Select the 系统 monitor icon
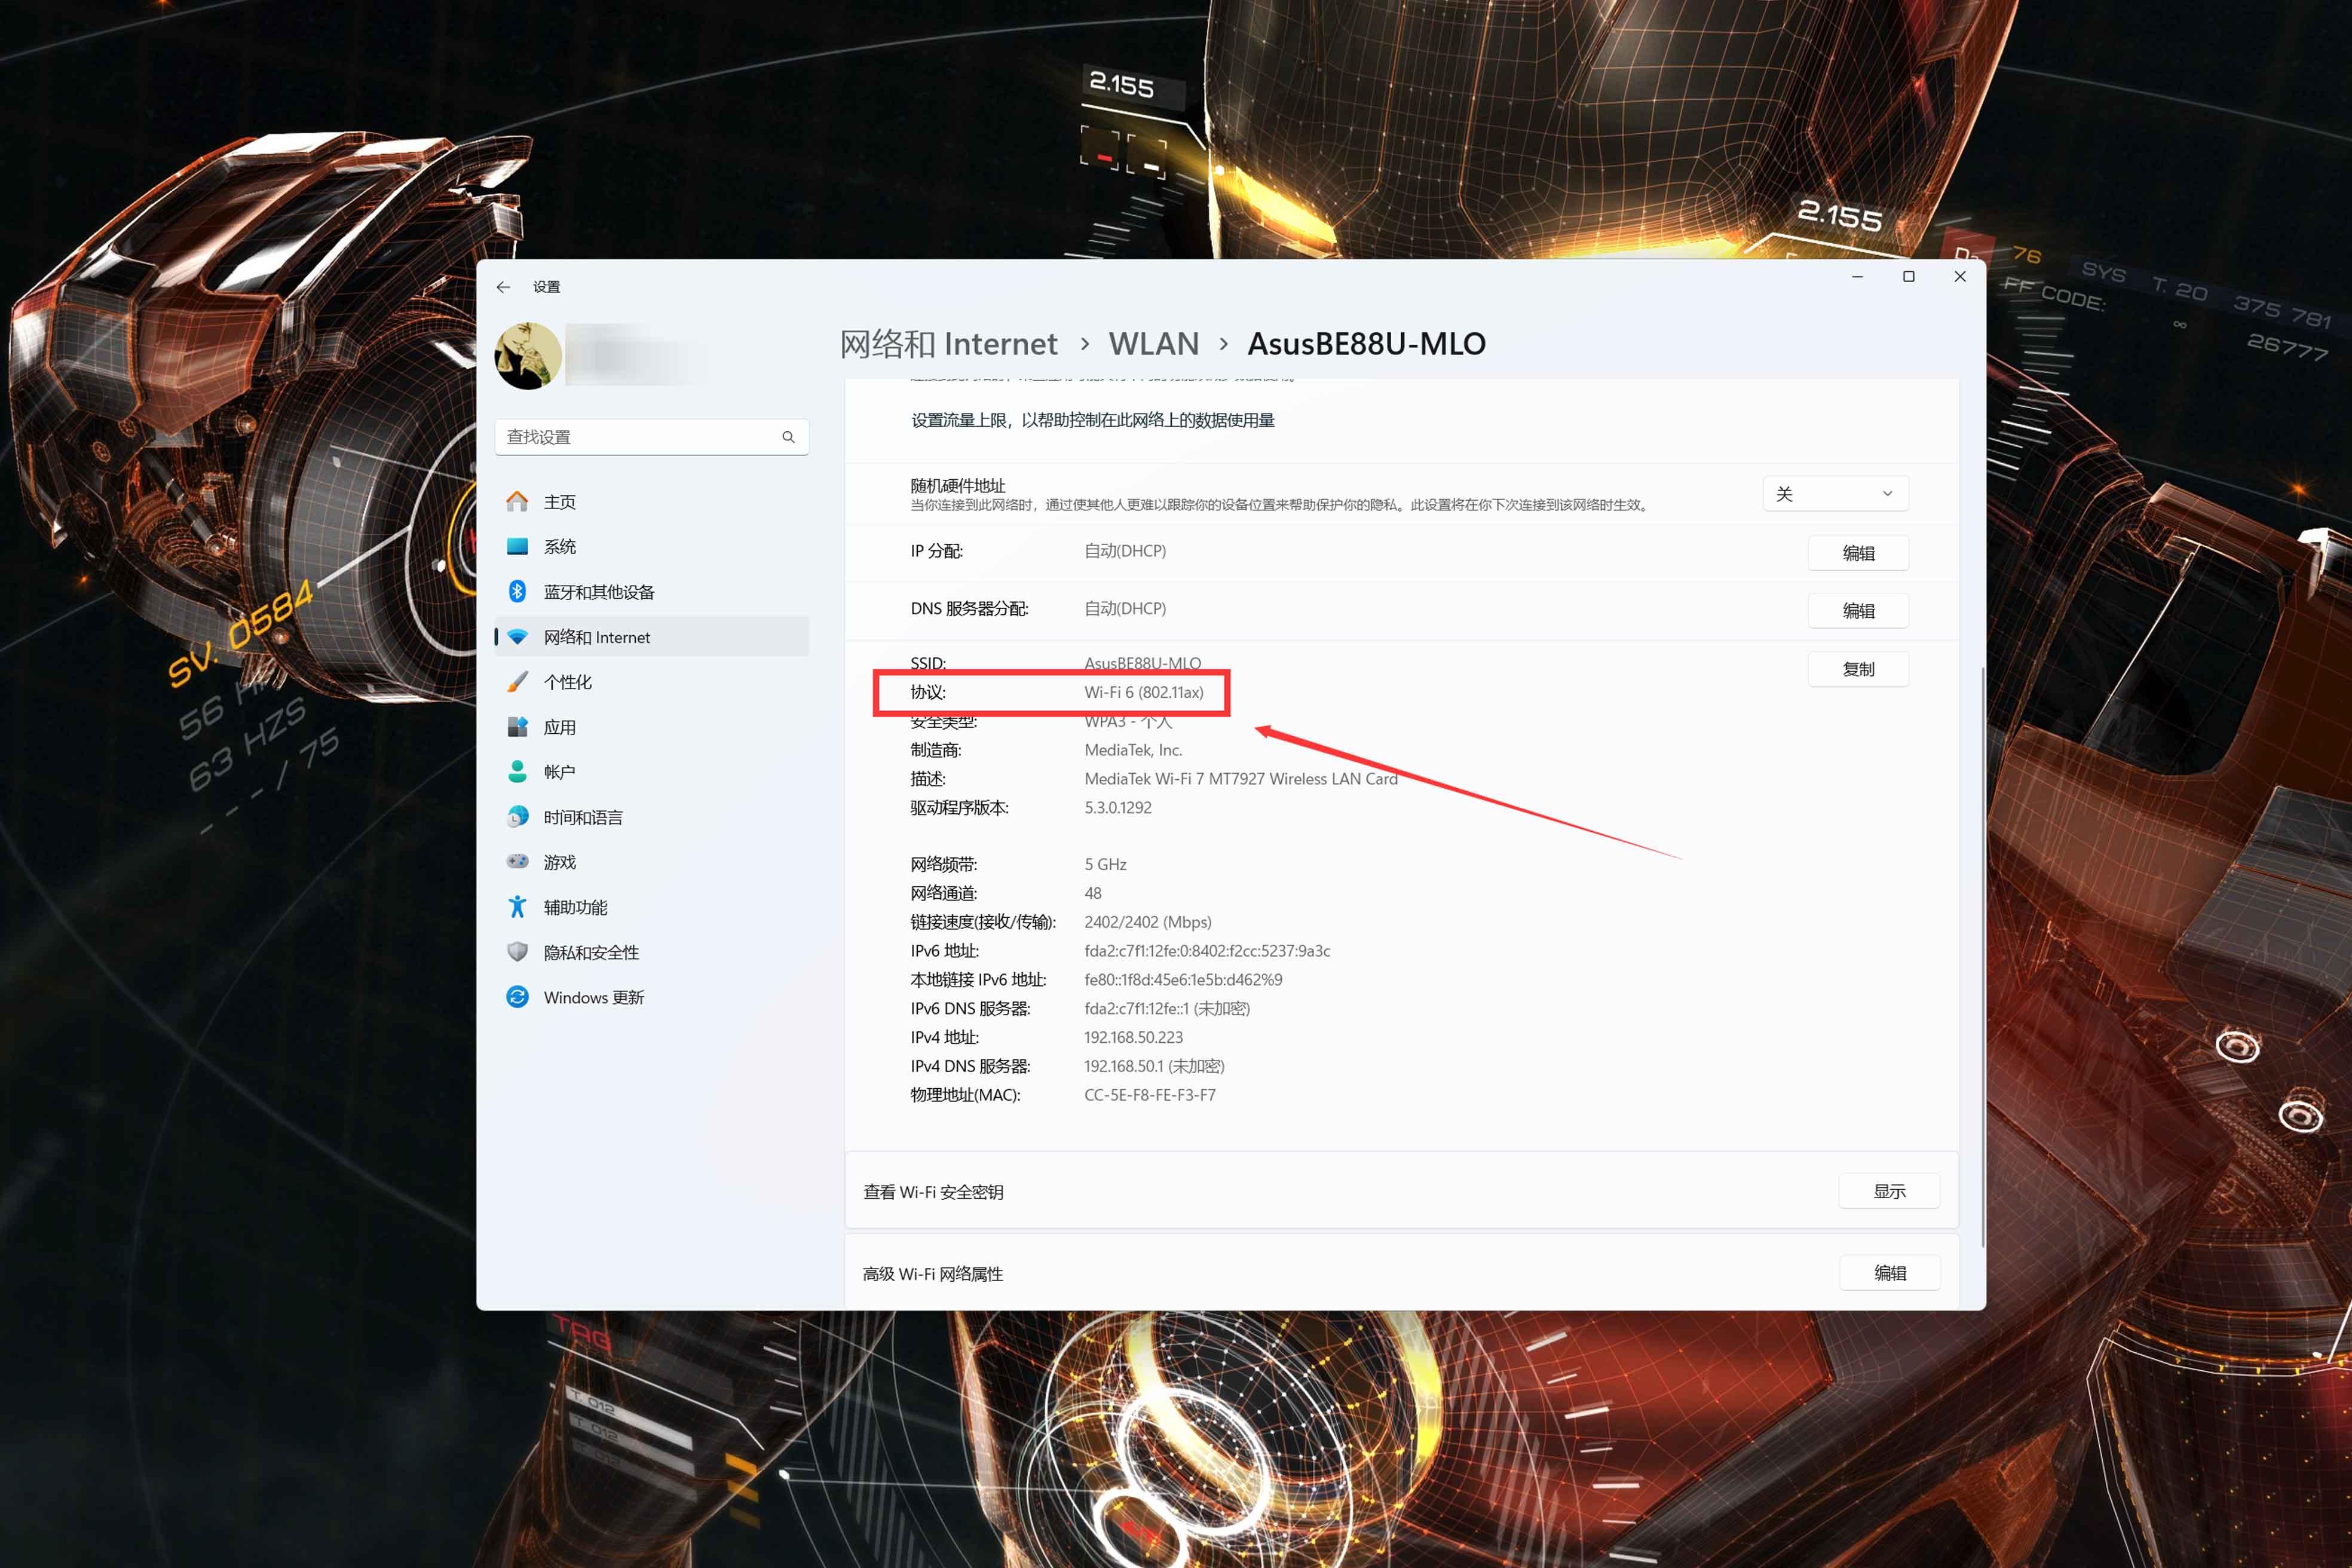The image size is (2352, 1568). 517,547
